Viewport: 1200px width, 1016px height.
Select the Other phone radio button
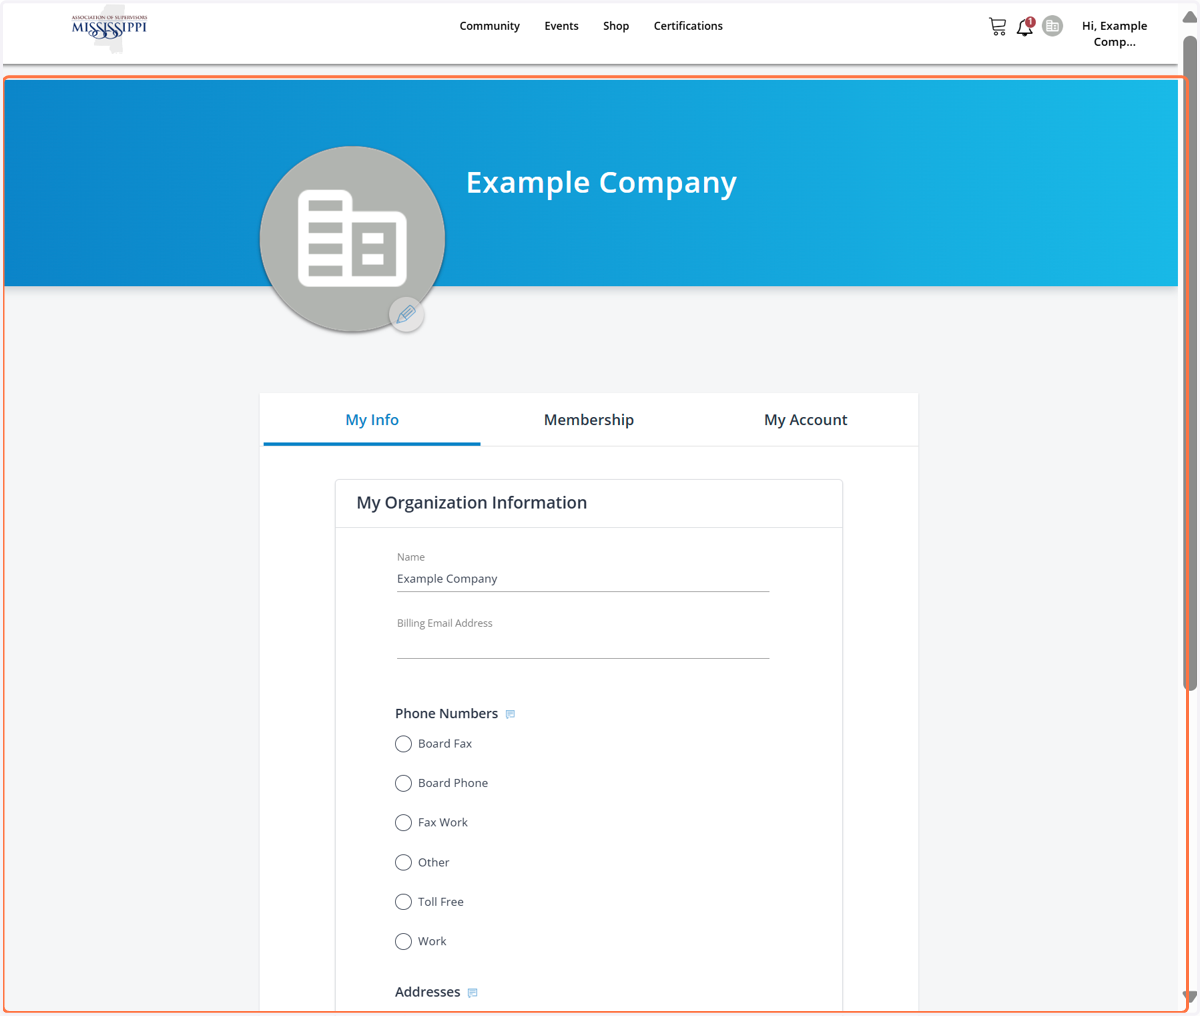[403, 862]
